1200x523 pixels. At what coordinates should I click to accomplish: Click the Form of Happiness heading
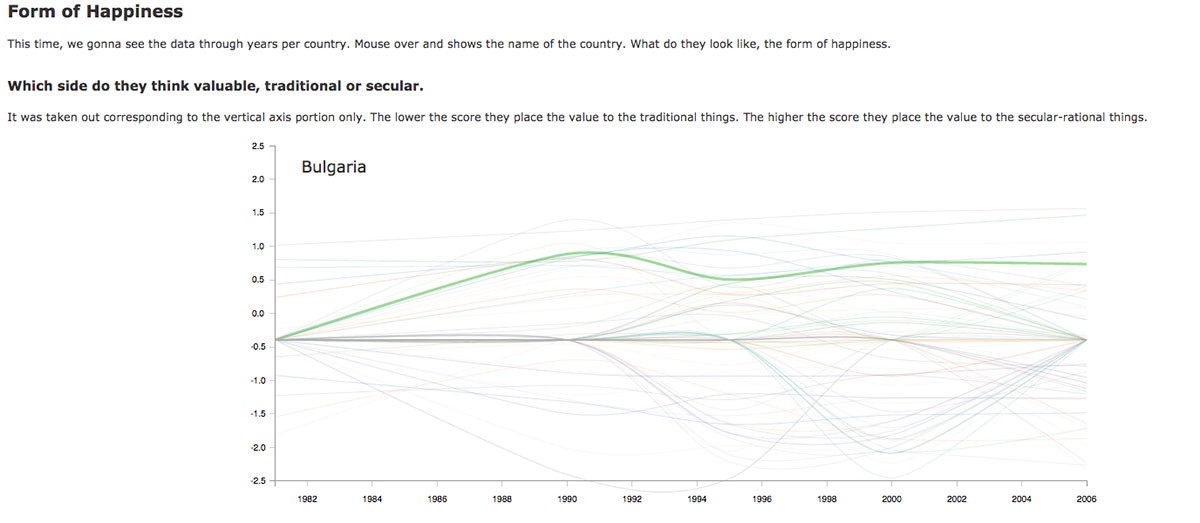tap(95, 12)
